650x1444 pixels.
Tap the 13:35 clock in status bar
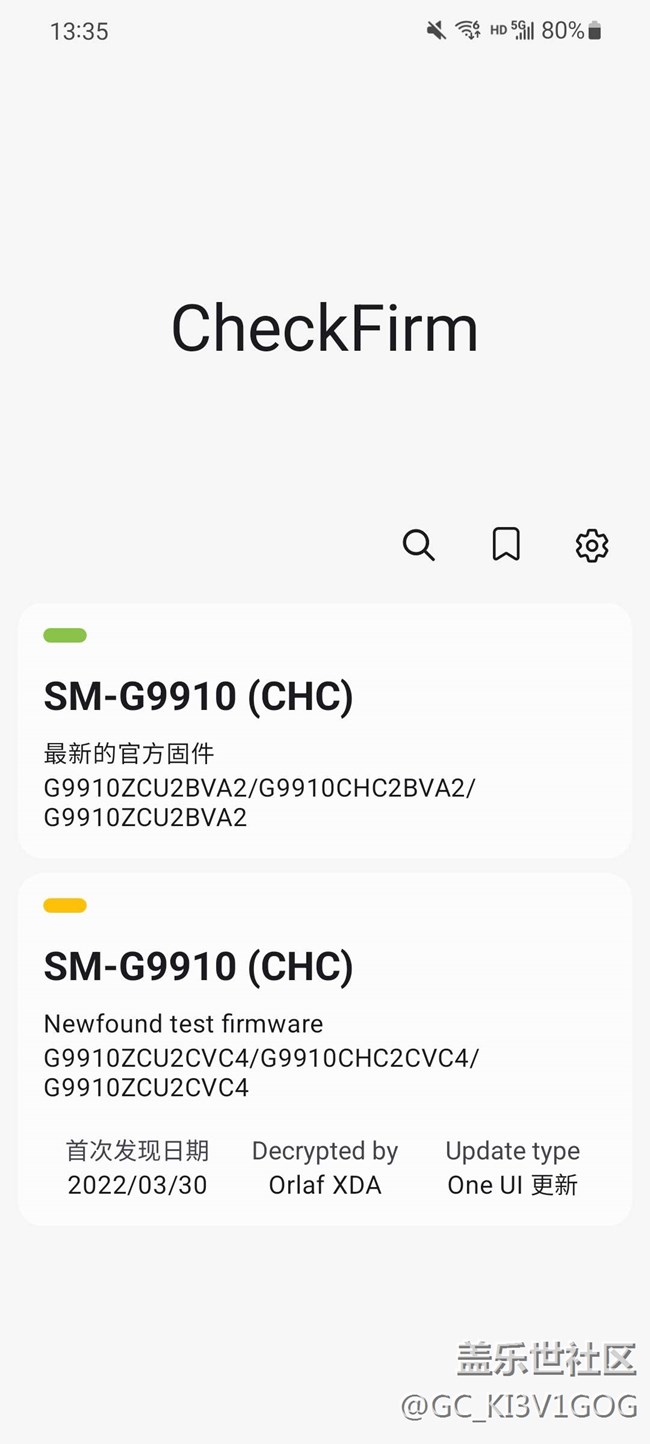pos(79,31)
